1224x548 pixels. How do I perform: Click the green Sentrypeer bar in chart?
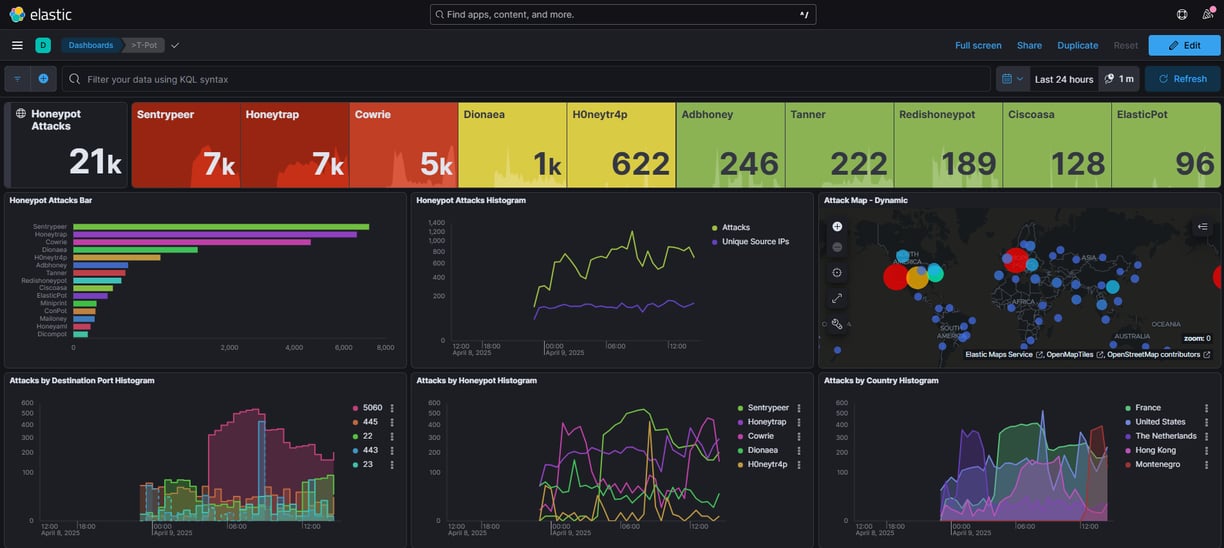[x=221, y=227]
